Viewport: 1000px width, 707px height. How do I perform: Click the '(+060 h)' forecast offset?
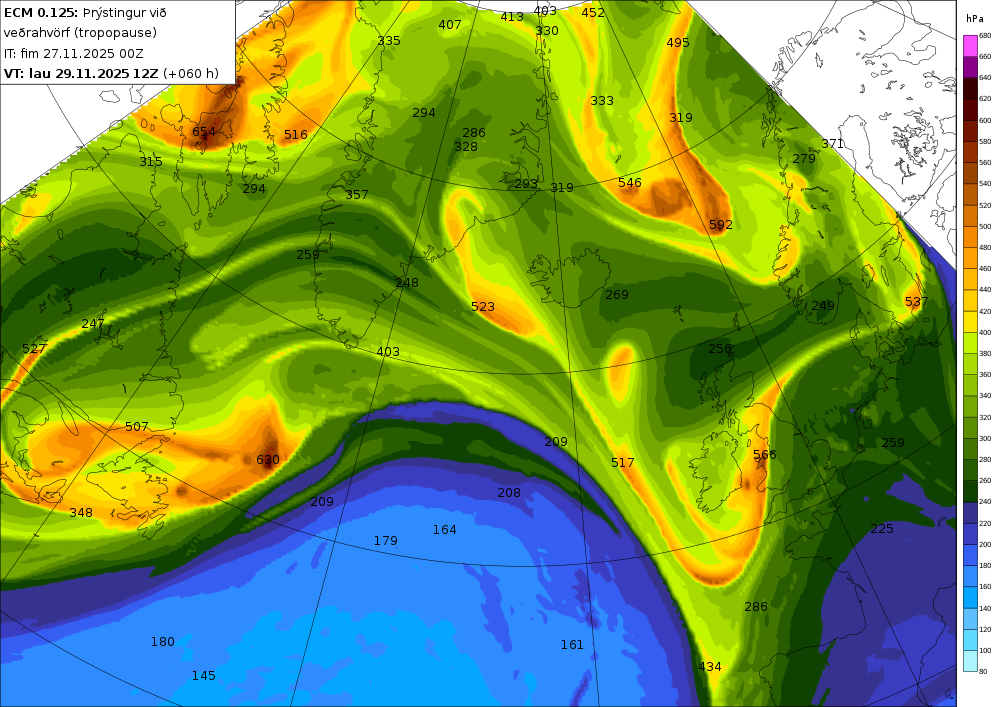tap(191, 73)
